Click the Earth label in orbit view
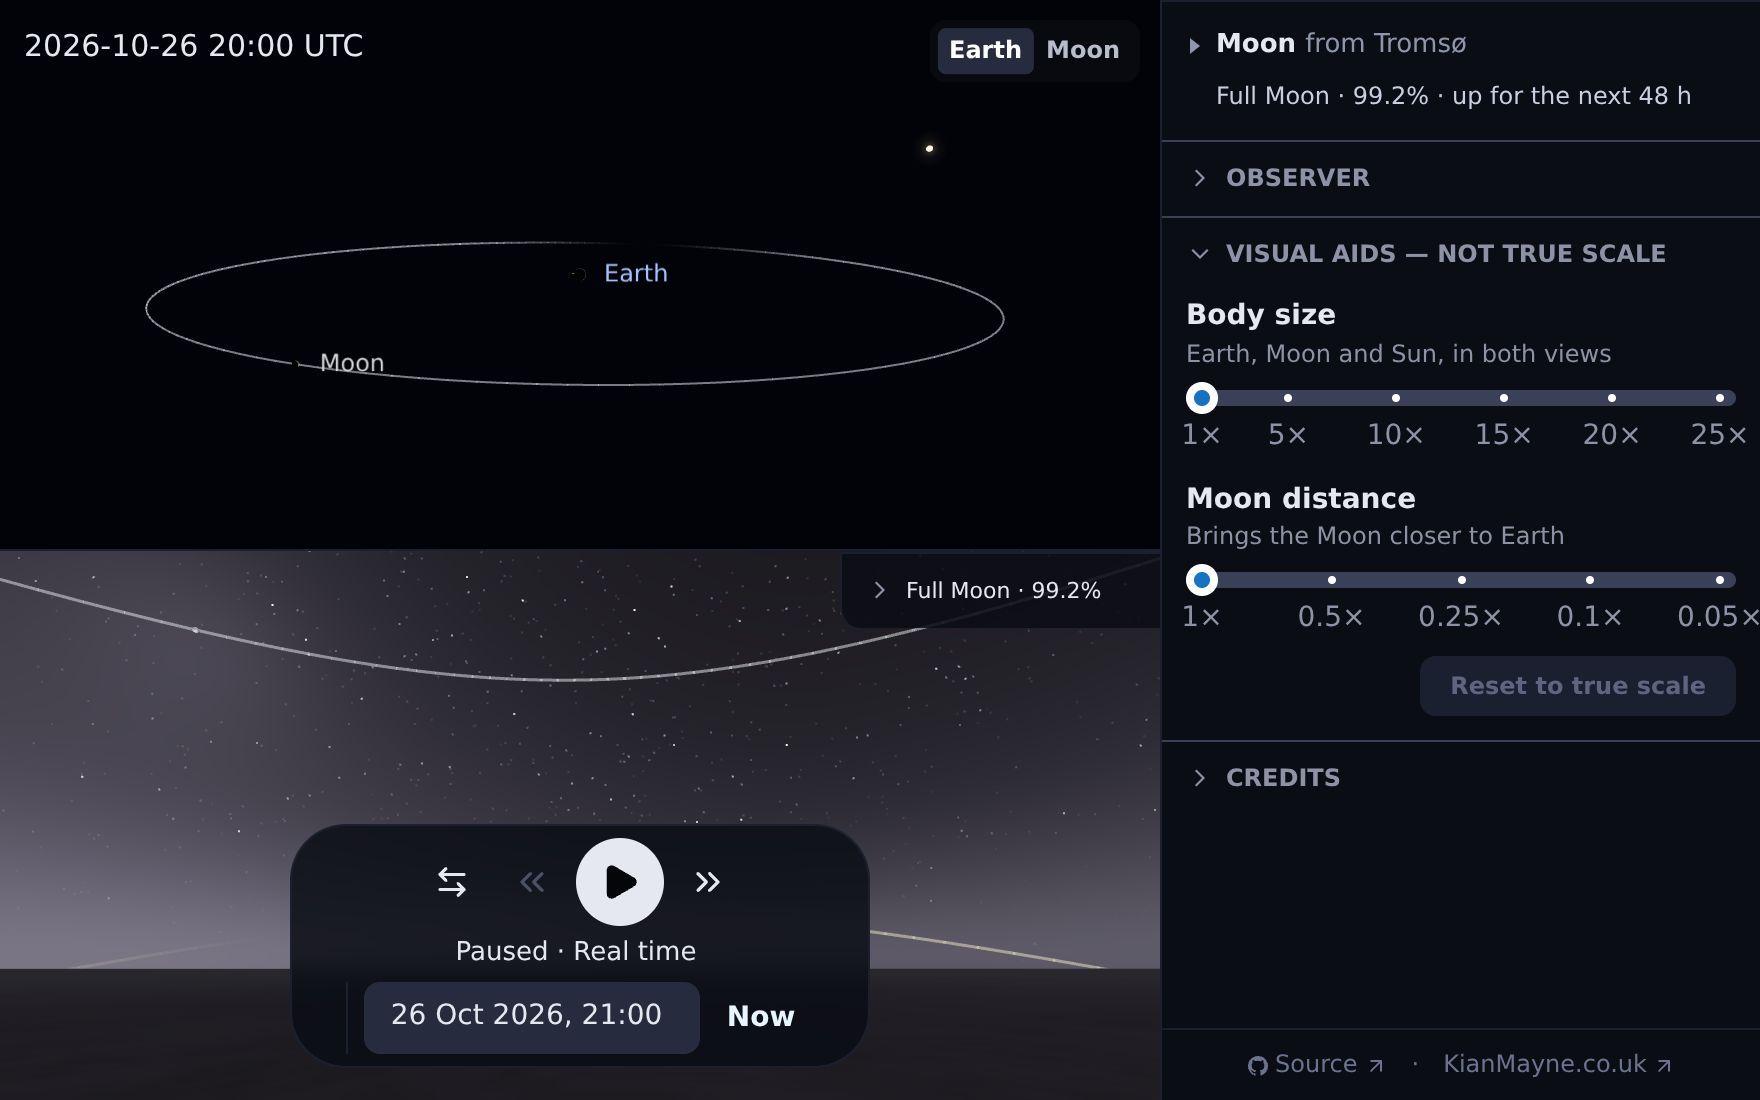This screenshot has width=1760, height=1100. 636,273
